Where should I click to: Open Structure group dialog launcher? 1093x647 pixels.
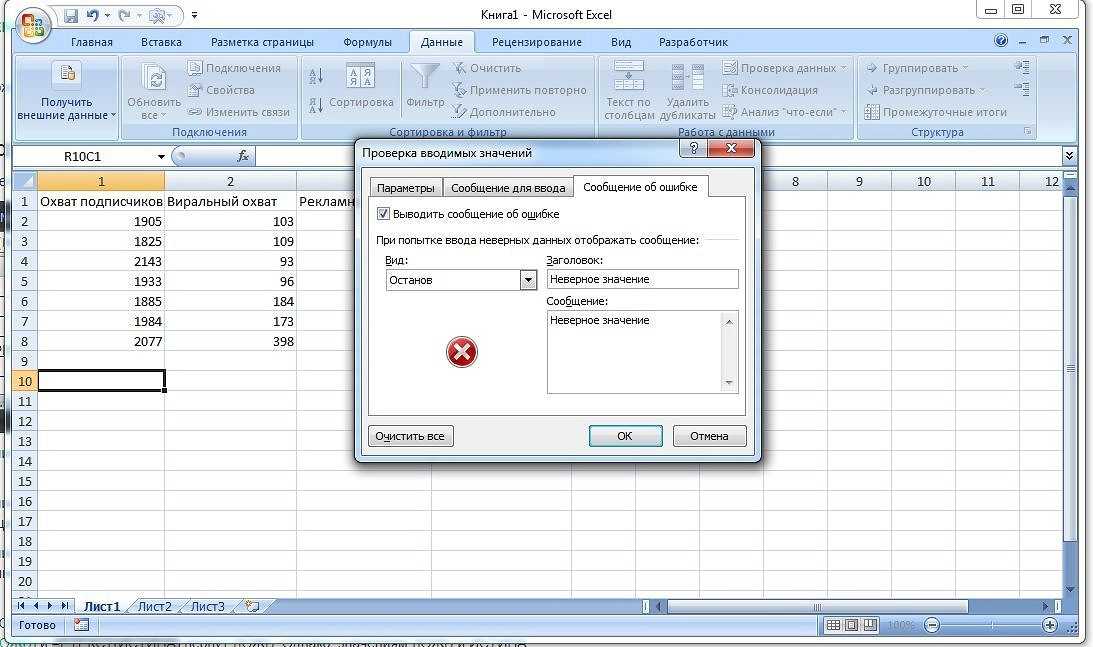pos(1027,131)
